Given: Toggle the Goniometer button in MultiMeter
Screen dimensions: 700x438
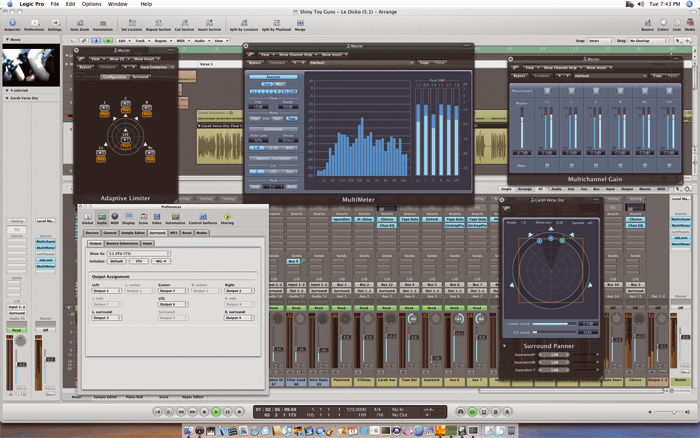Looking at the screenshot, I should 273,129.
